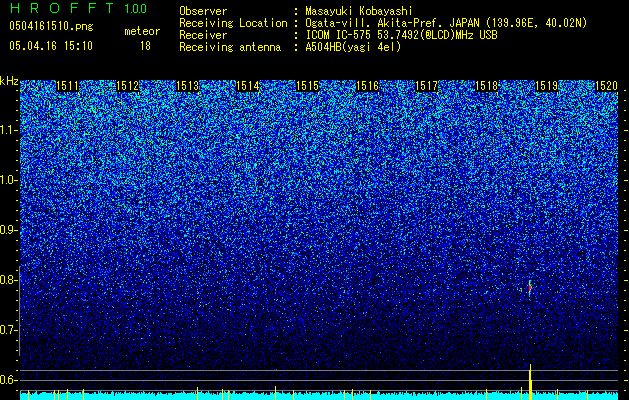Click the date stamp 05.04.16 15:10
Screen dimensions: 629x400
(51, 46)
